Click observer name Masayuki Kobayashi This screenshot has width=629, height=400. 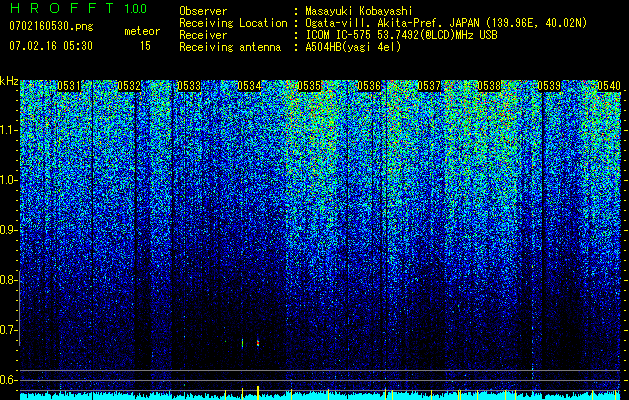tap(359, 11)
